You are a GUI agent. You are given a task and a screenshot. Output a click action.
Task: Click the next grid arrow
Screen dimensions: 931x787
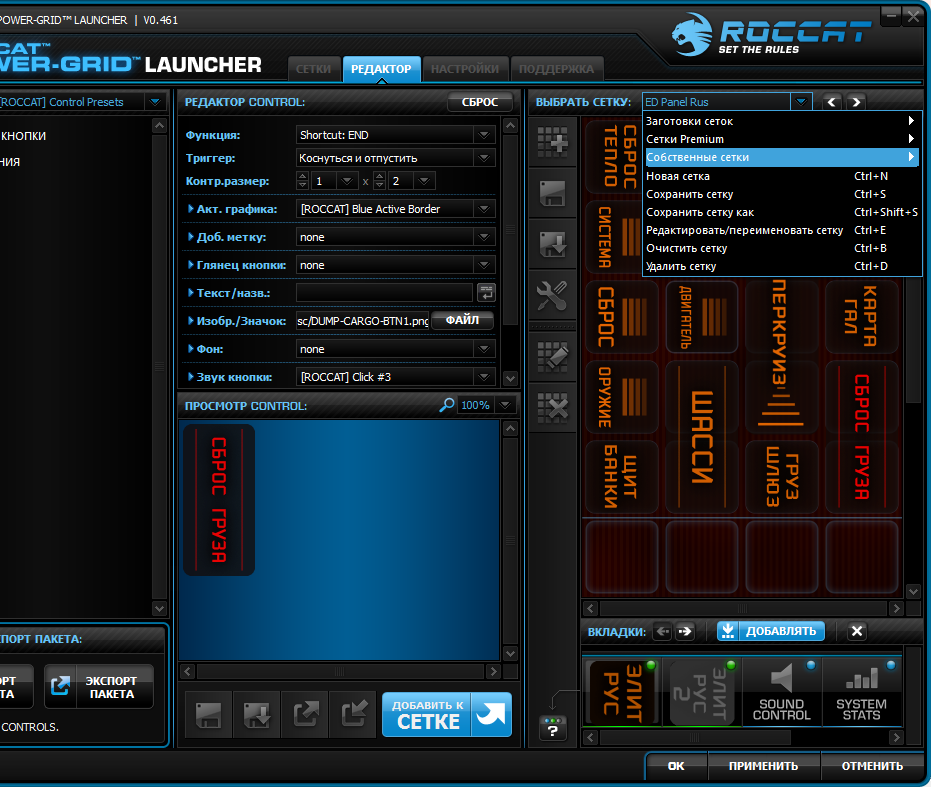click(x=856, y=102)
